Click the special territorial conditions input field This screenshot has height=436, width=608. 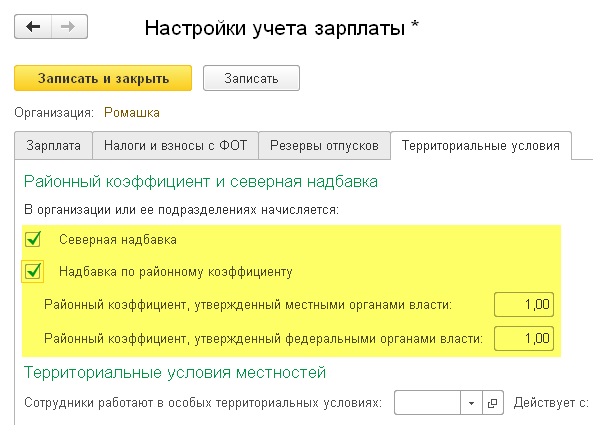(427, 403)
